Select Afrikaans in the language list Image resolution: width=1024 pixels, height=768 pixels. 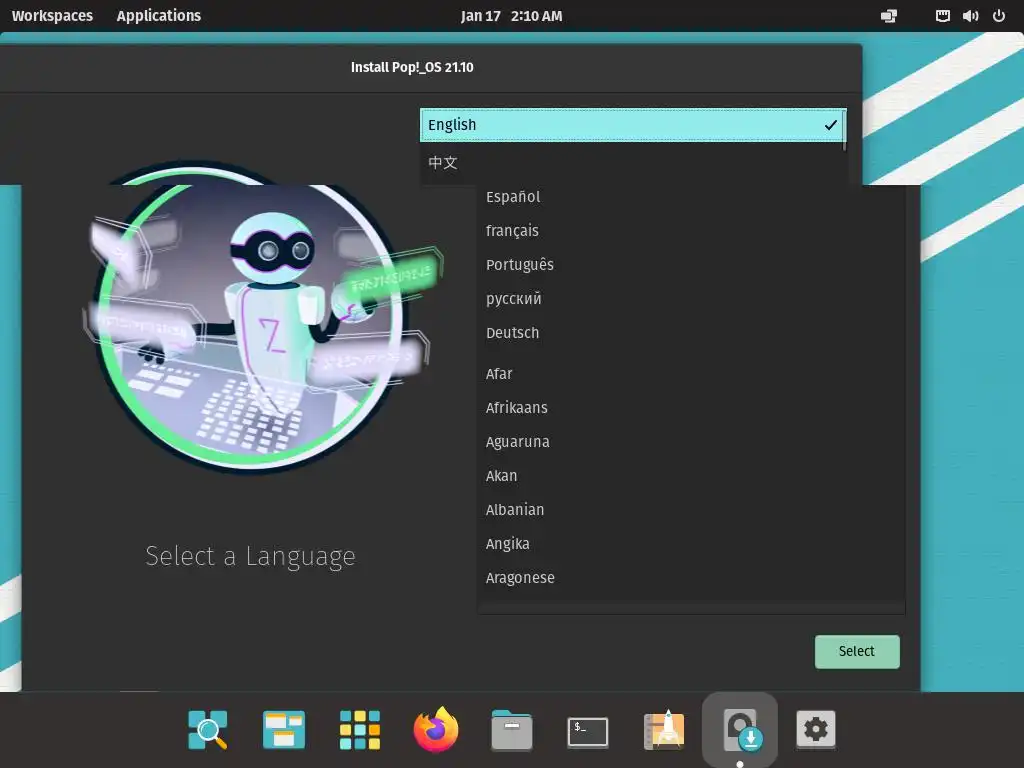coord(690,408)
